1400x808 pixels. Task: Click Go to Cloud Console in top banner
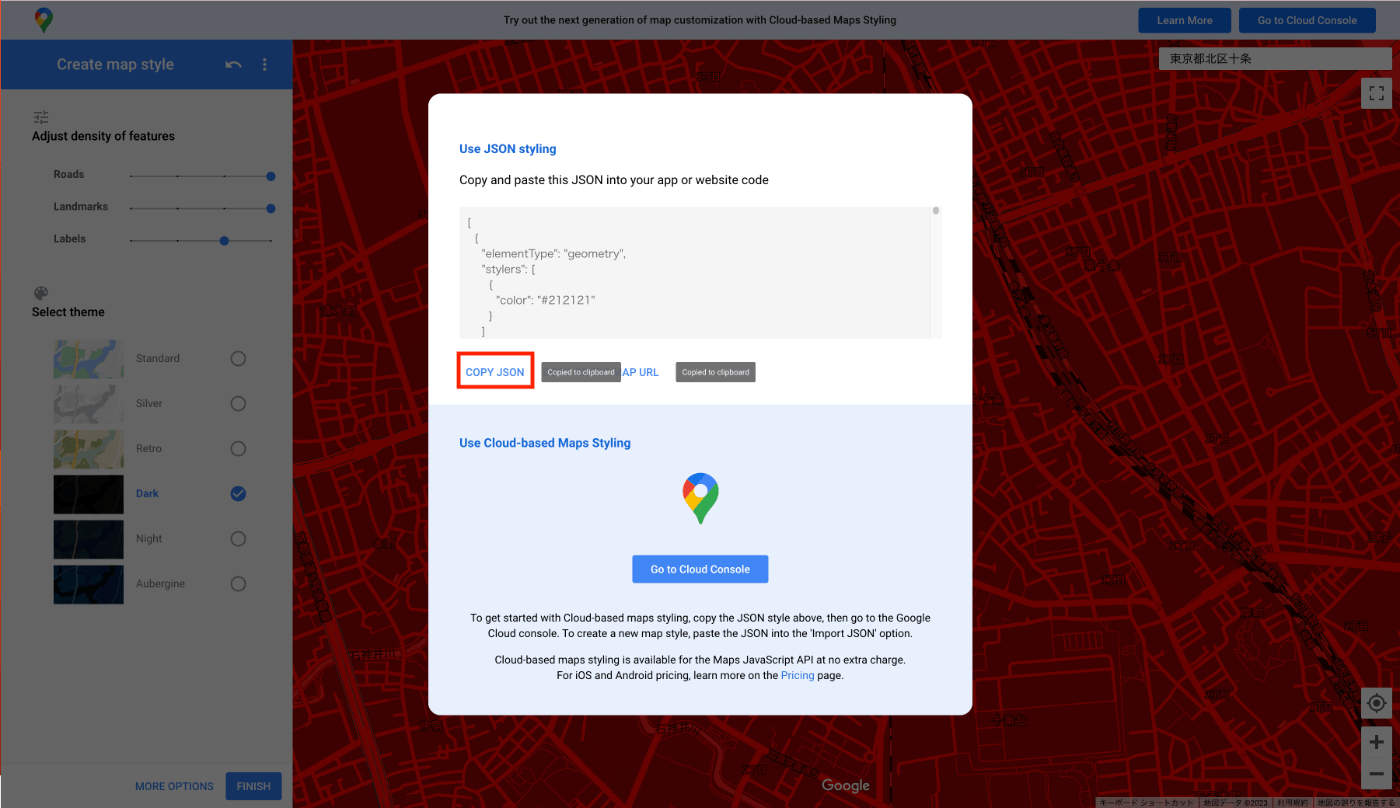coord(1307,20)
